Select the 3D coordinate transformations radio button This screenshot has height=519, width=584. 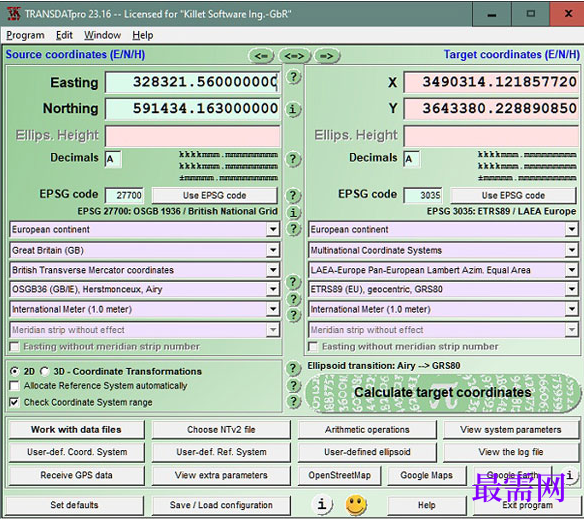[x=45, y=371]
